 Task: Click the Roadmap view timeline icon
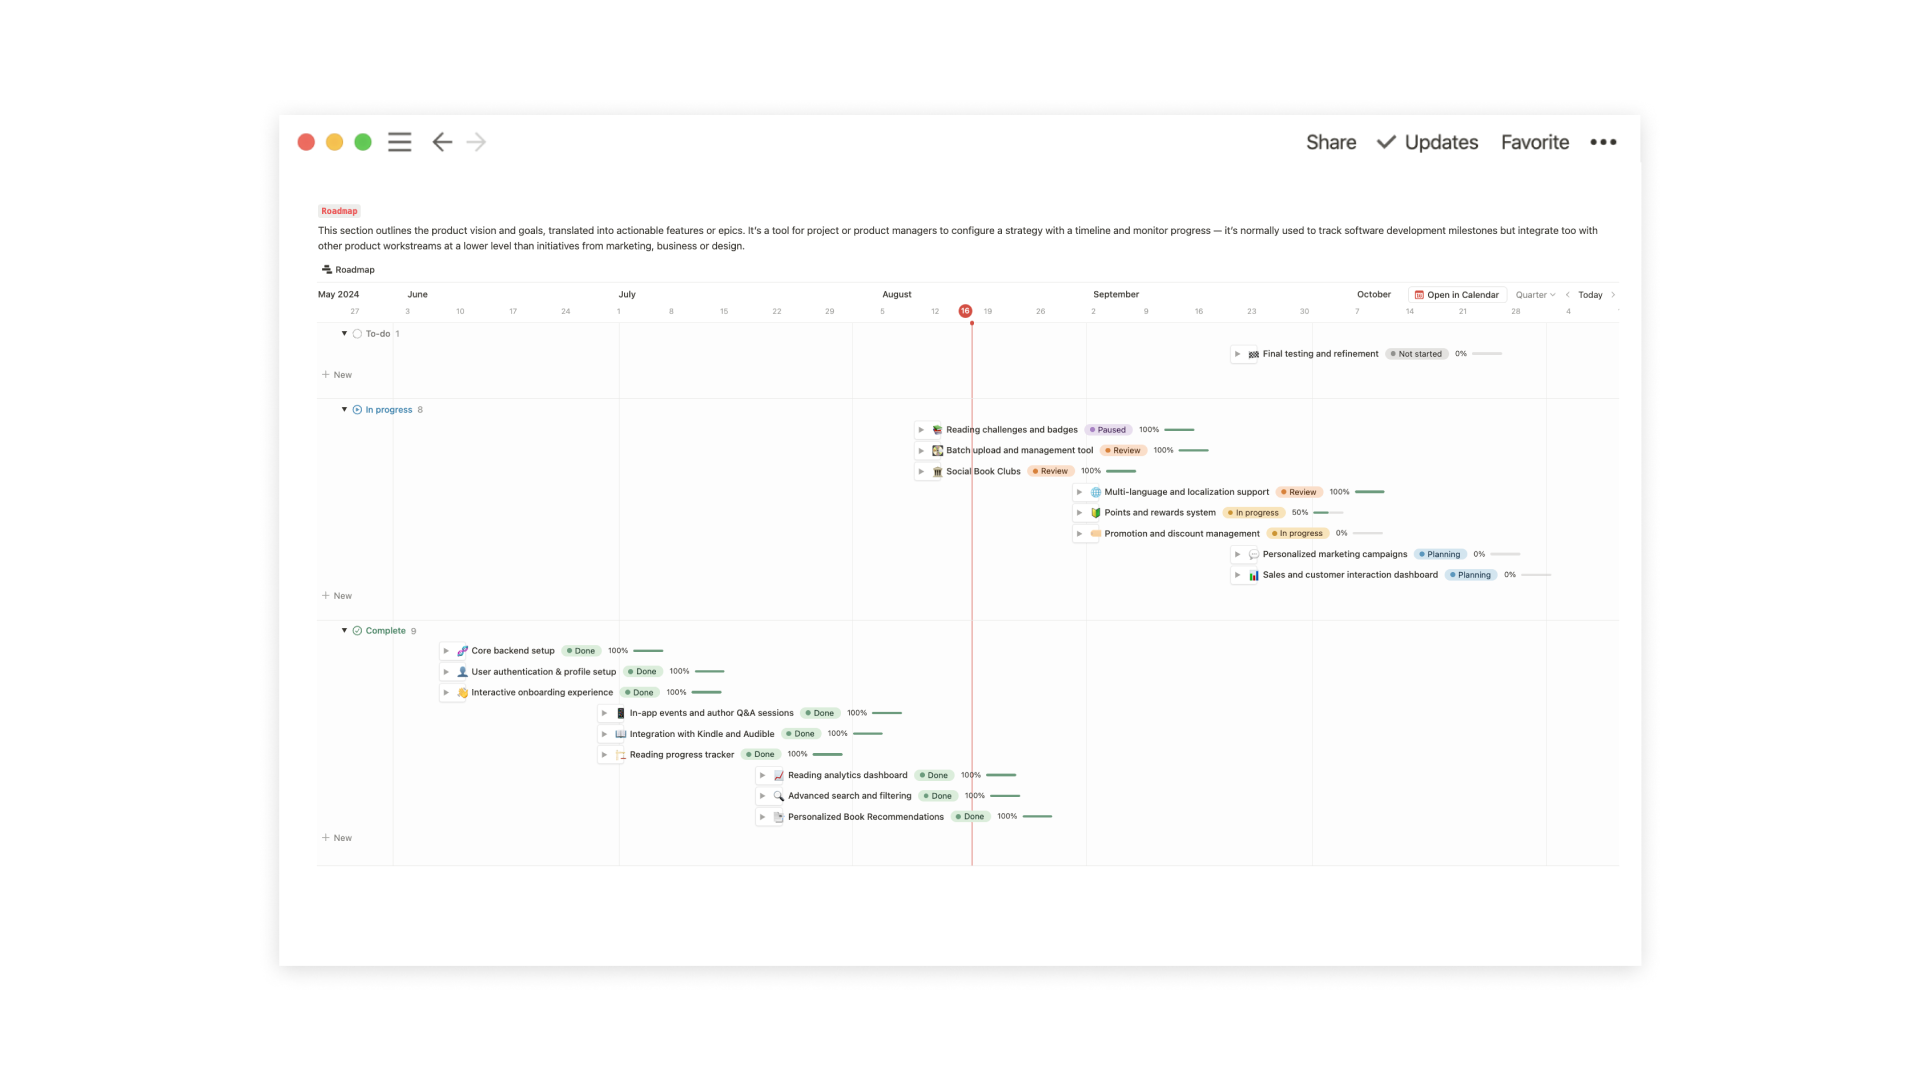coord(326,269)
